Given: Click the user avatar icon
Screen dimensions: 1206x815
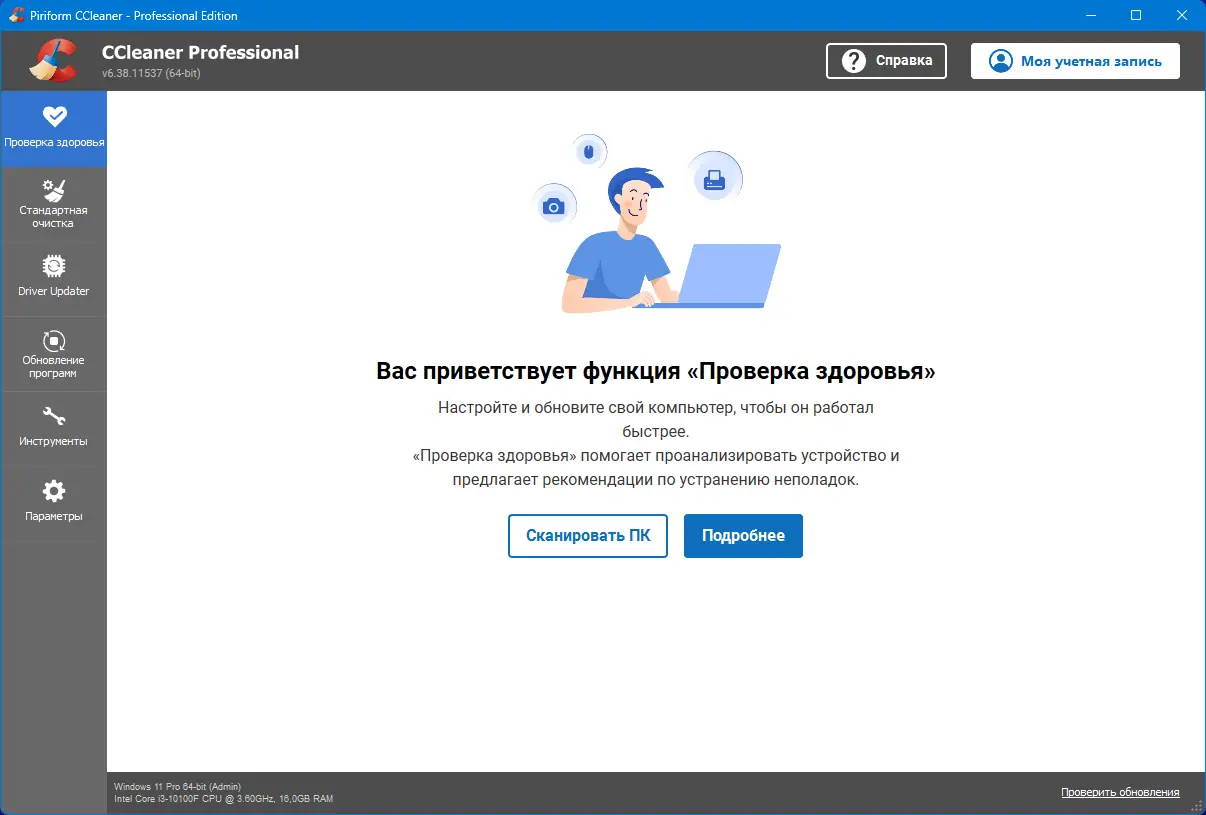Looking at the screenshot, I should (999, 60).
